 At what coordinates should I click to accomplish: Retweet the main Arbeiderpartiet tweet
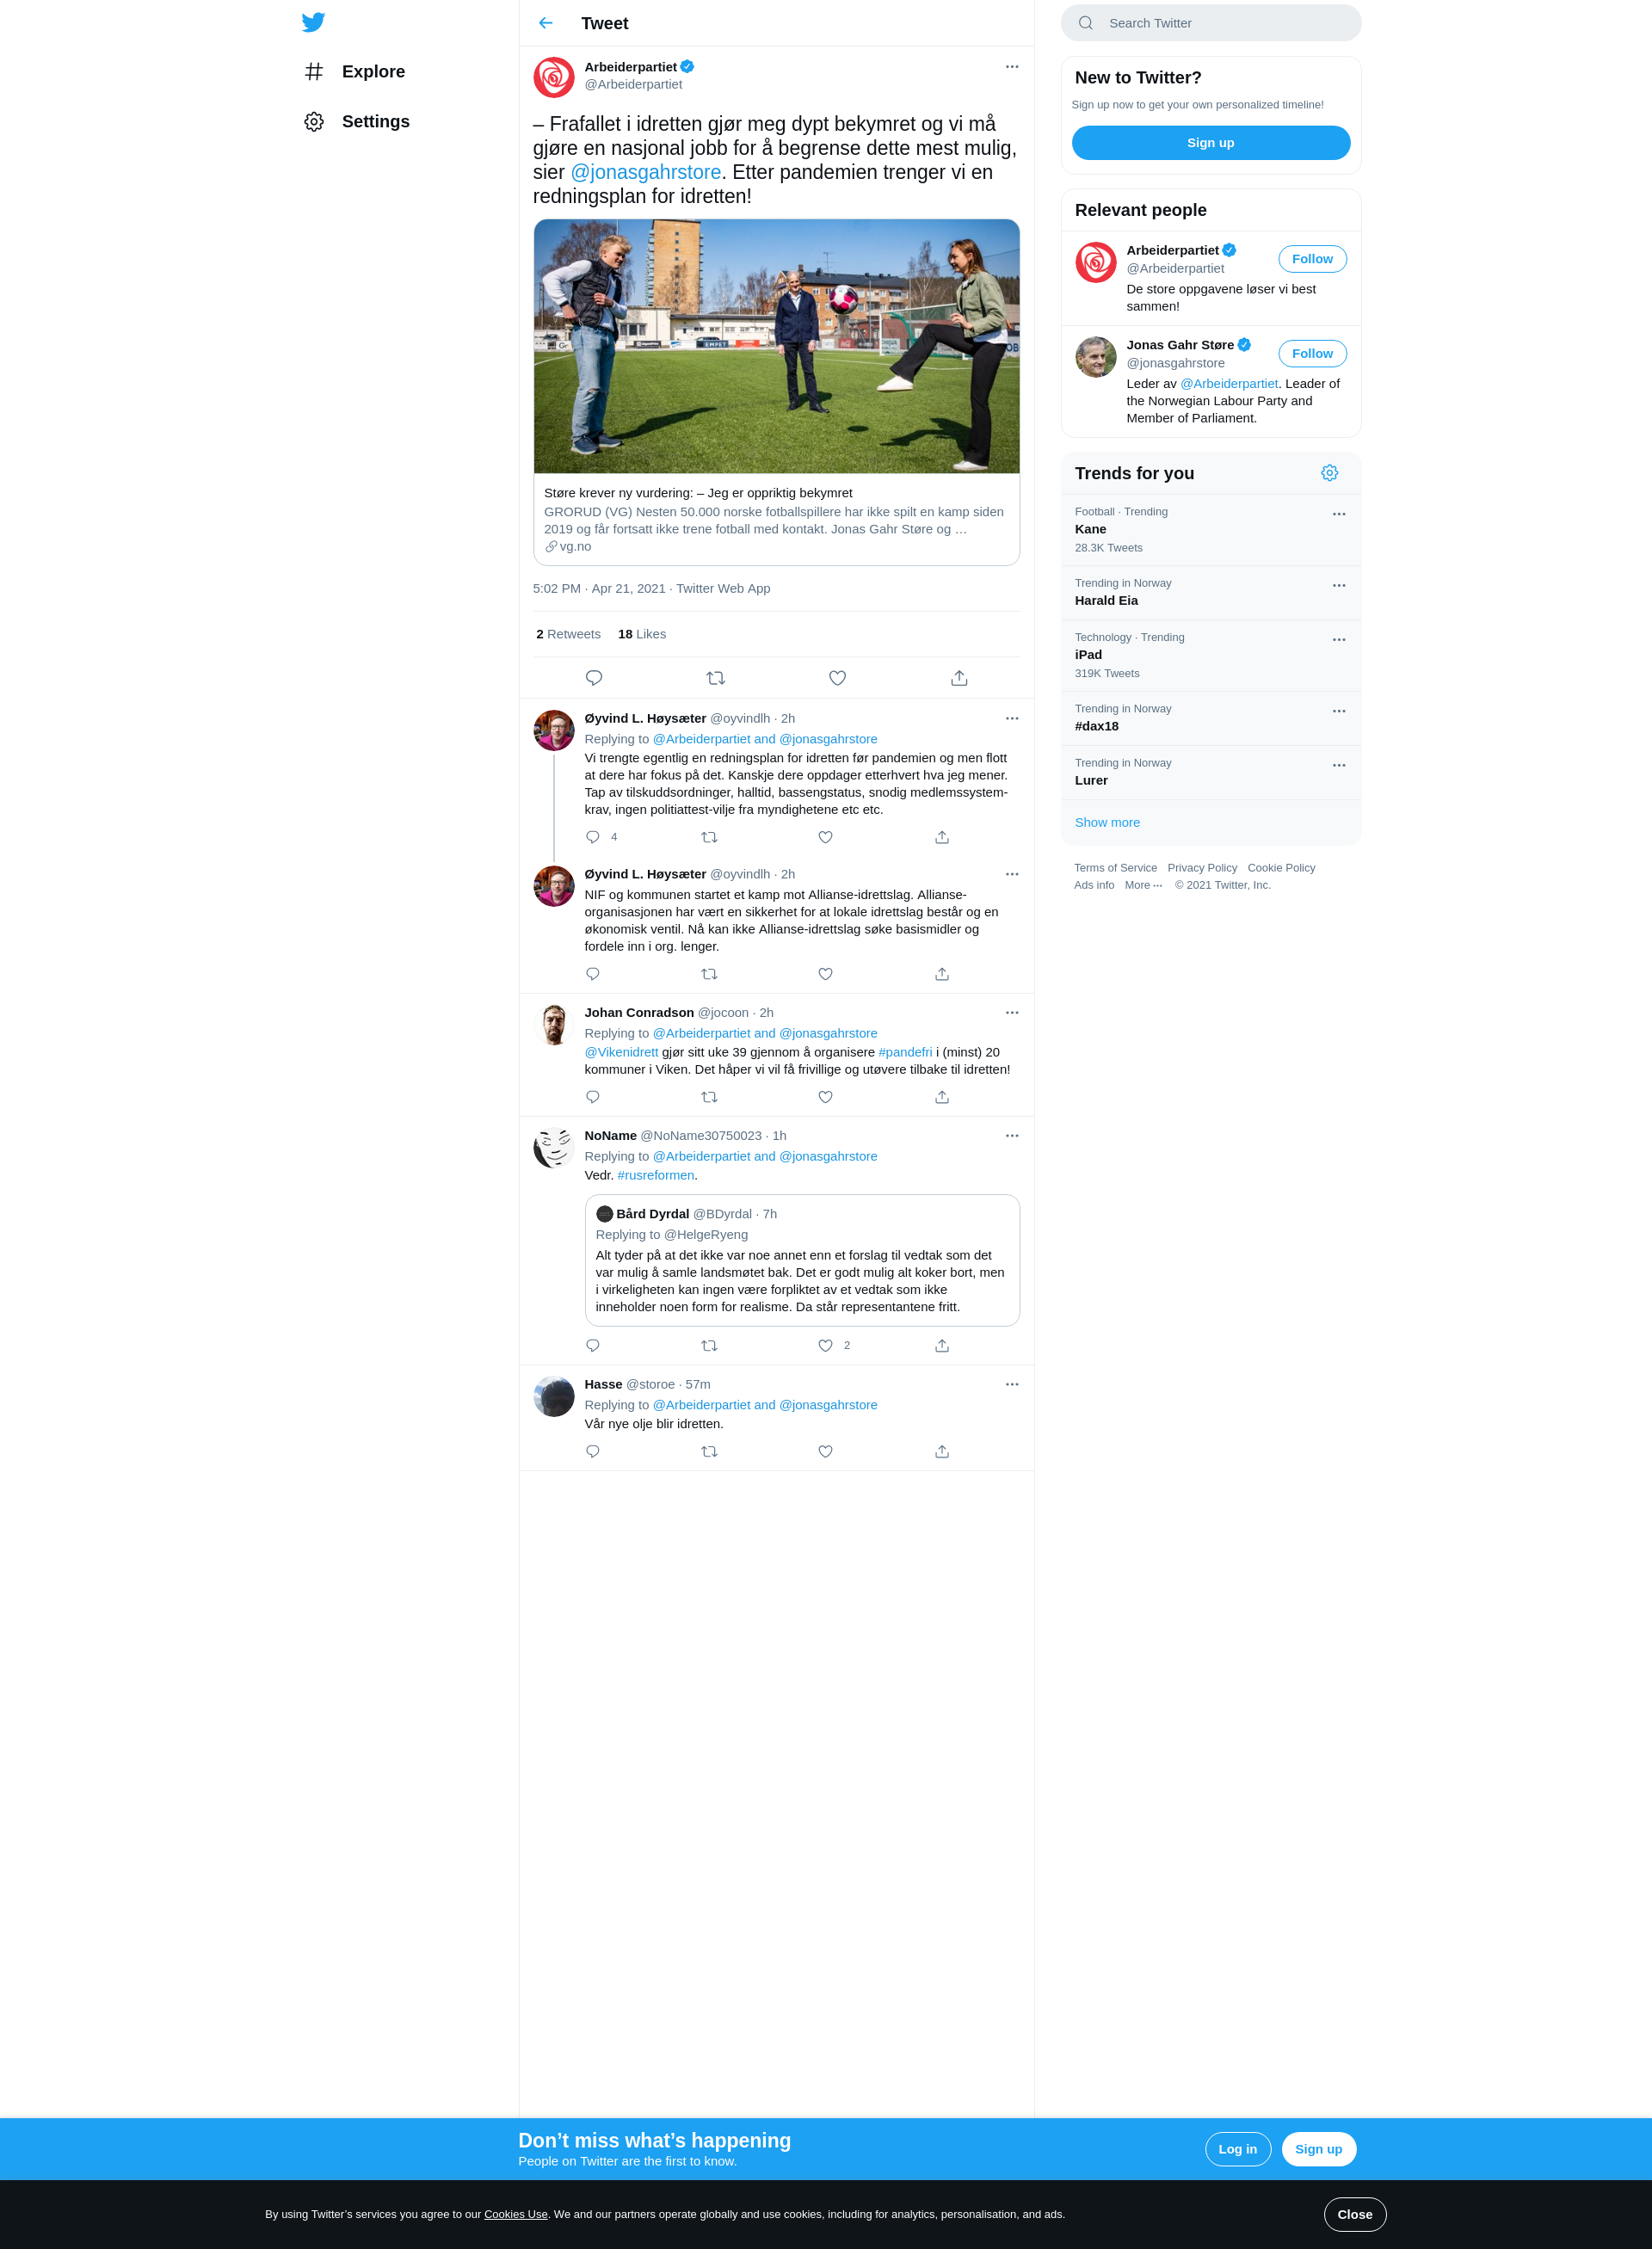(x=715, y=678)
